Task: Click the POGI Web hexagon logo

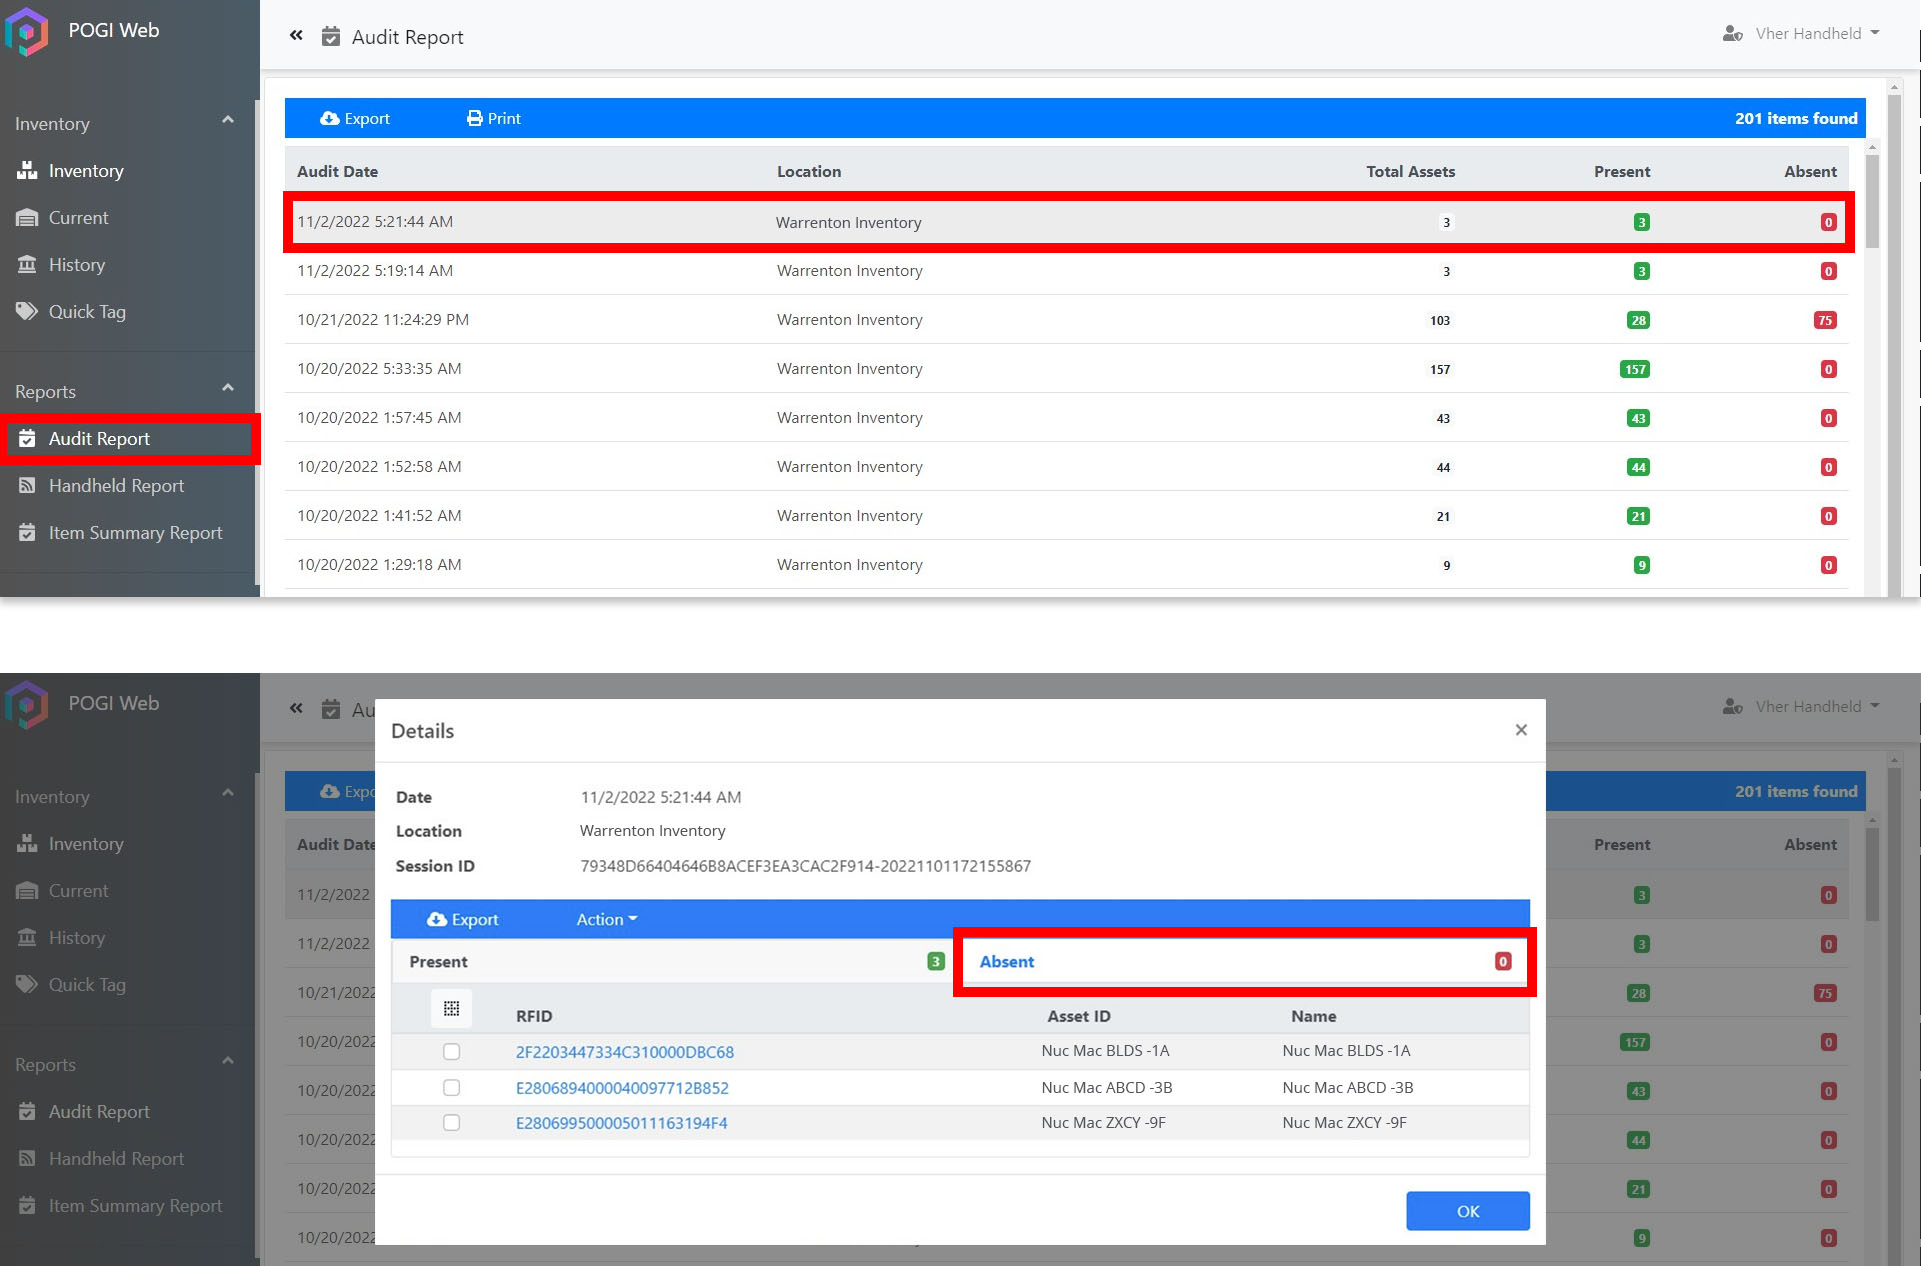Action: click(27, 32)
